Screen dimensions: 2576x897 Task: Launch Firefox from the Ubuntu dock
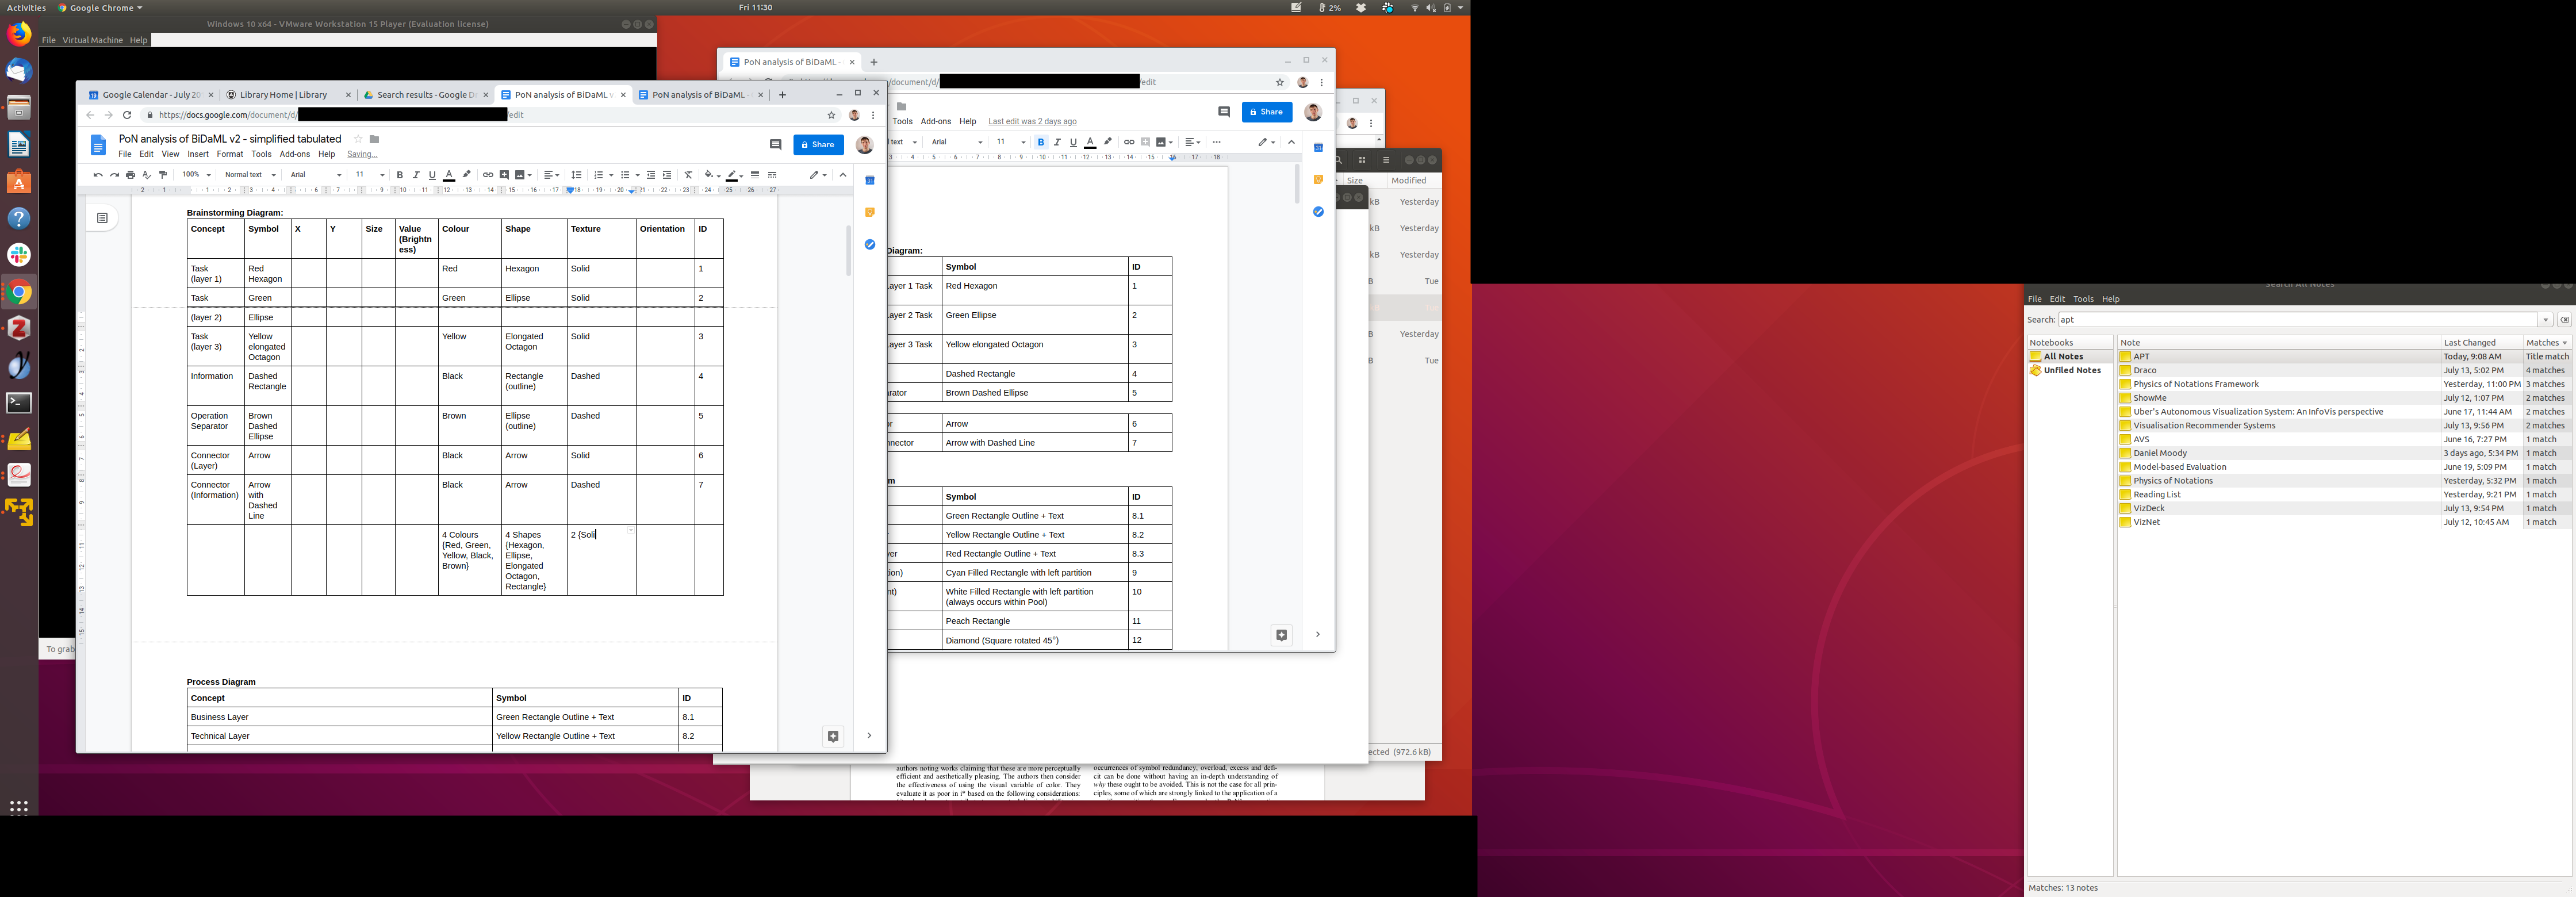pyautogui.click(x=19, y=35)
